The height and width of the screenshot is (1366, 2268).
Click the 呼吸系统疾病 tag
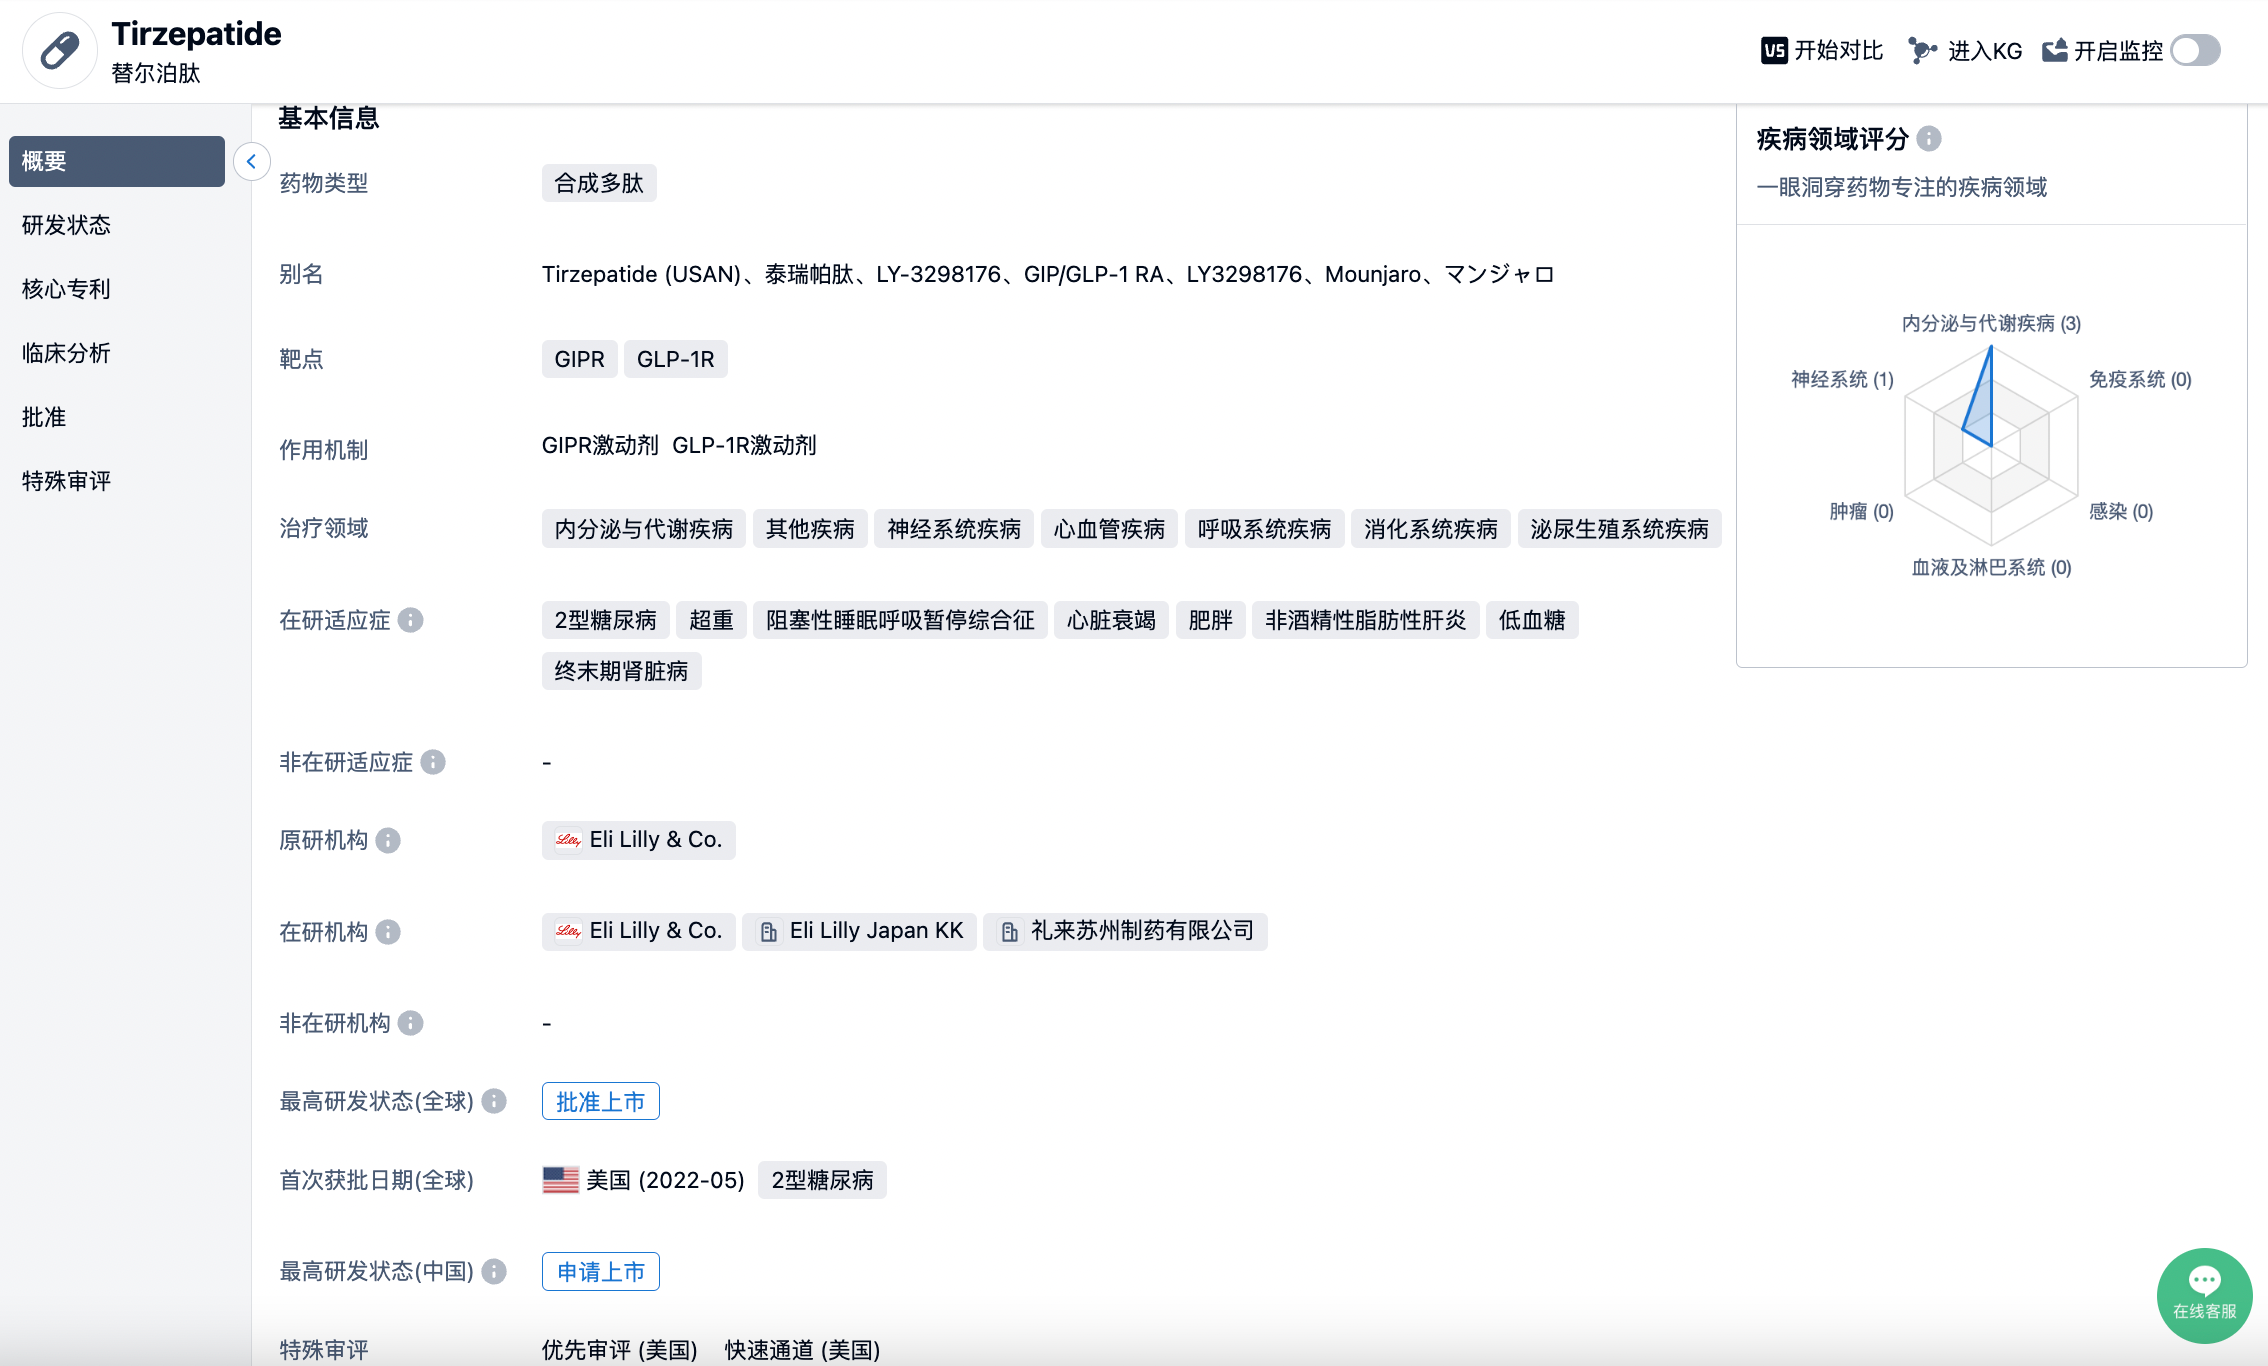[x=1264, y=529]
